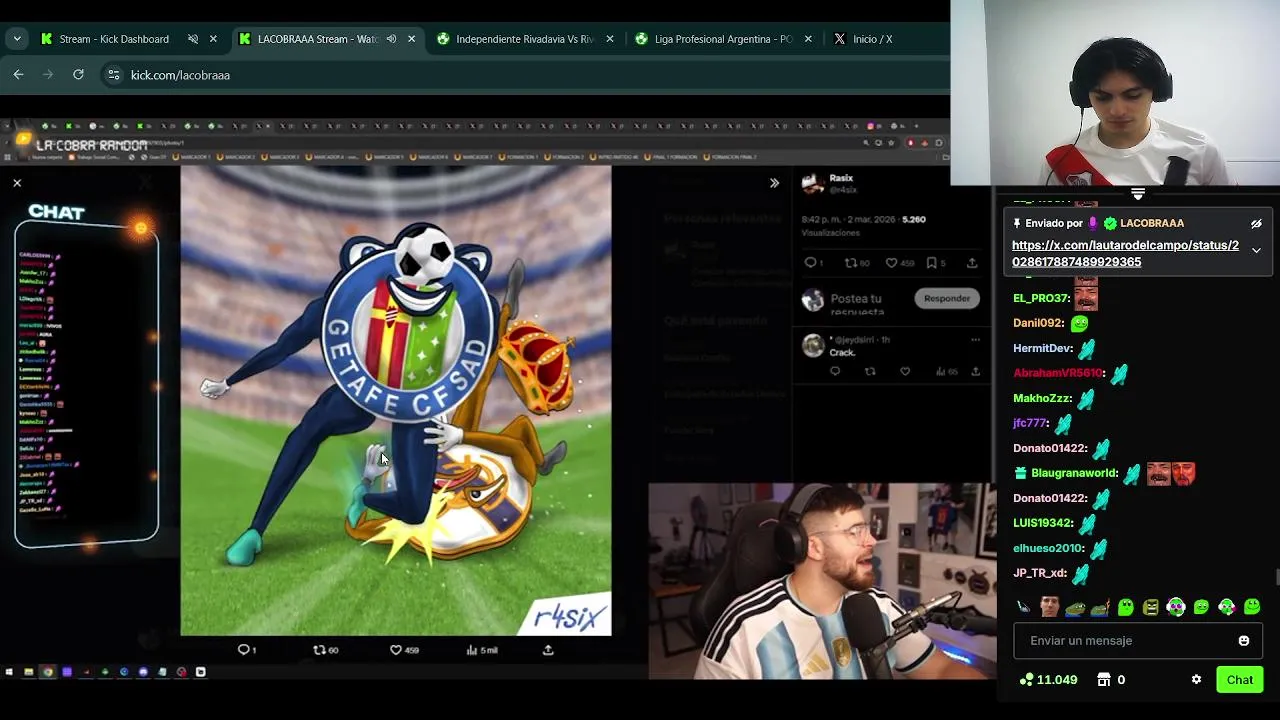Collapse chat panel handle at top
Image resolution: width=1280 pixels, height=720 pixels.
pyautogui.click(x=1138, y=193)
